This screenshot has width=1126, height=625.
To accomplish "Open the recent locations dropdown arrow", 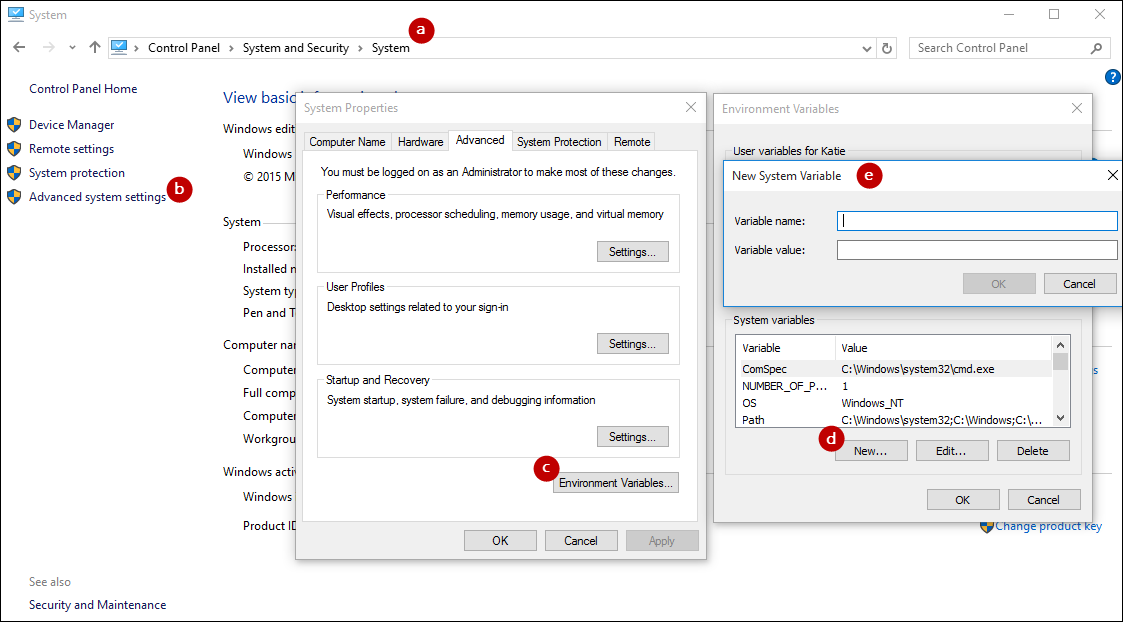I will (72, 48).
